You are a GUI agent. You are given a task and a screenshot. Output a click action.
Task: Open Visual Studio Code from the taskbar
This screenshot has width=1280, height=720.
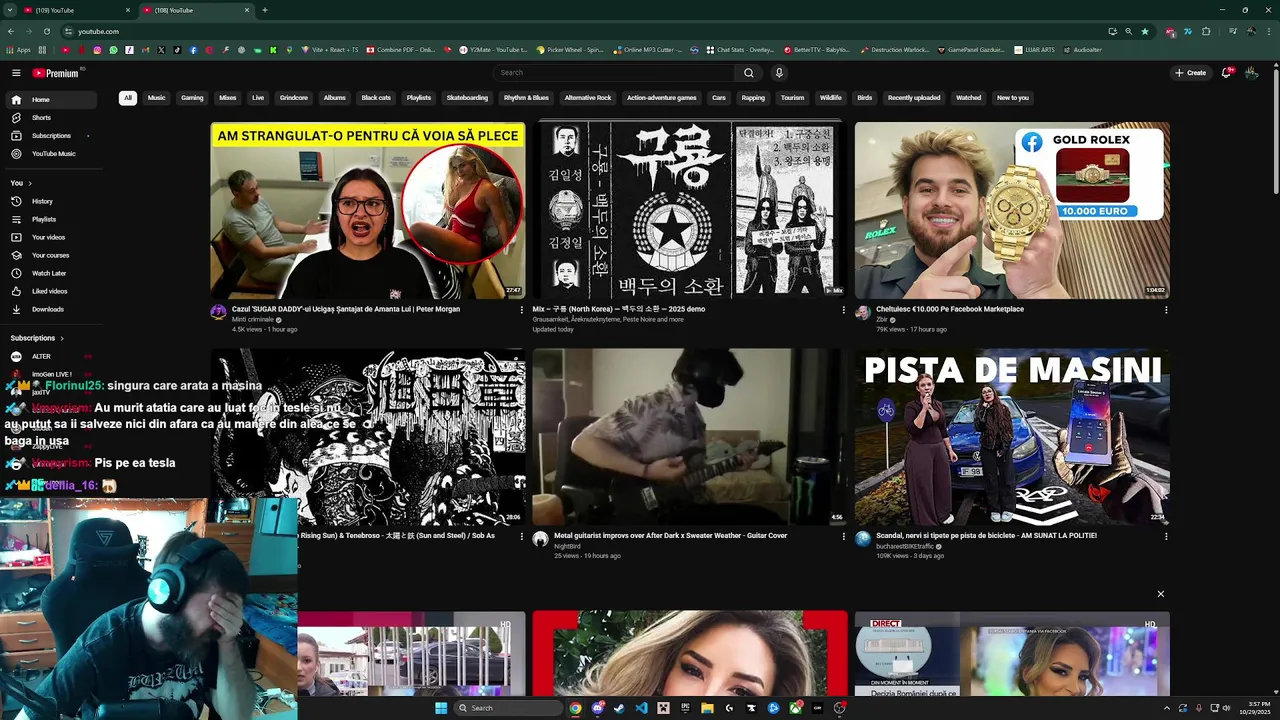641,708
